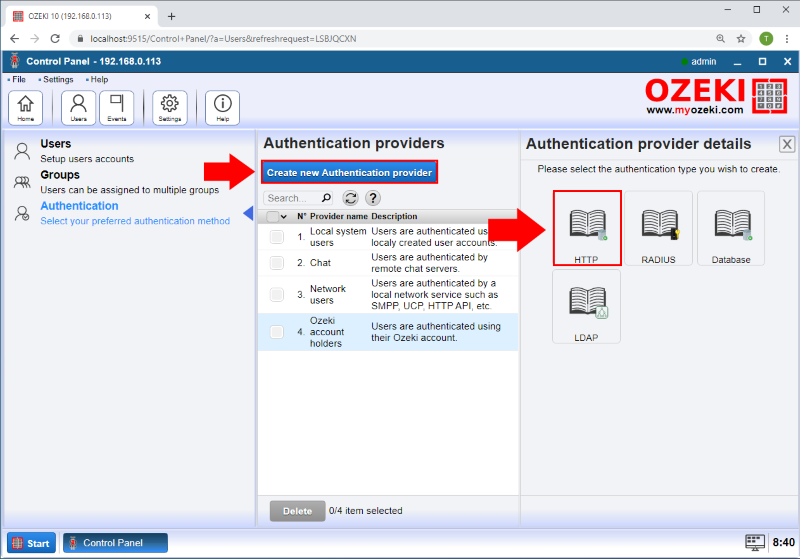This screenshot has width=800, height=559.
Task: Click the question mark help icon
Action: [x=373, y=198]
